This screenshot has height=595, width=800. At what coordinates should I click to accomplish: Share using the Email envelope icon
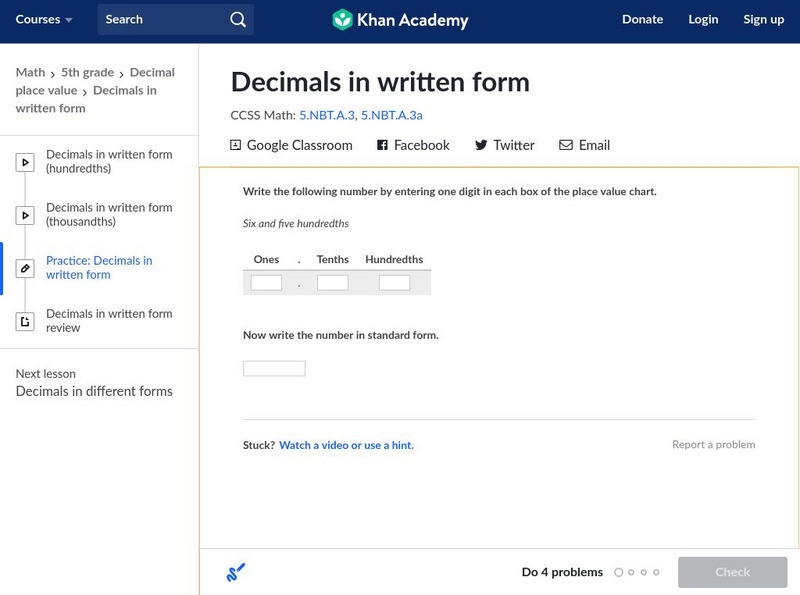(565, 145)
